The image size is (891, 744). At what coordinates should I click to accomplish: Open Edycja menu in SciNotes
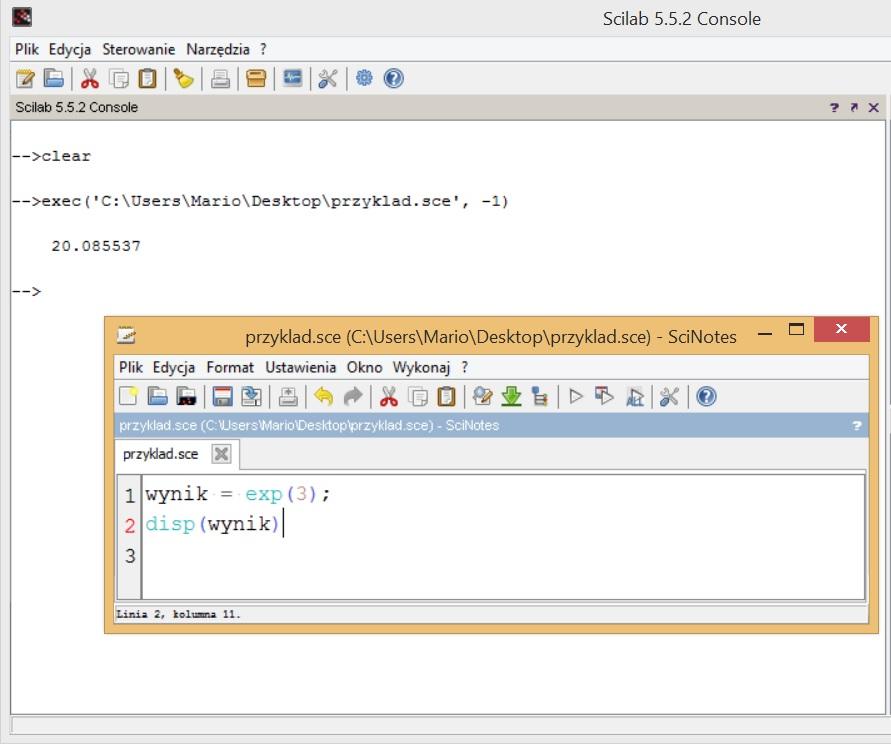(x=174, y=367)
